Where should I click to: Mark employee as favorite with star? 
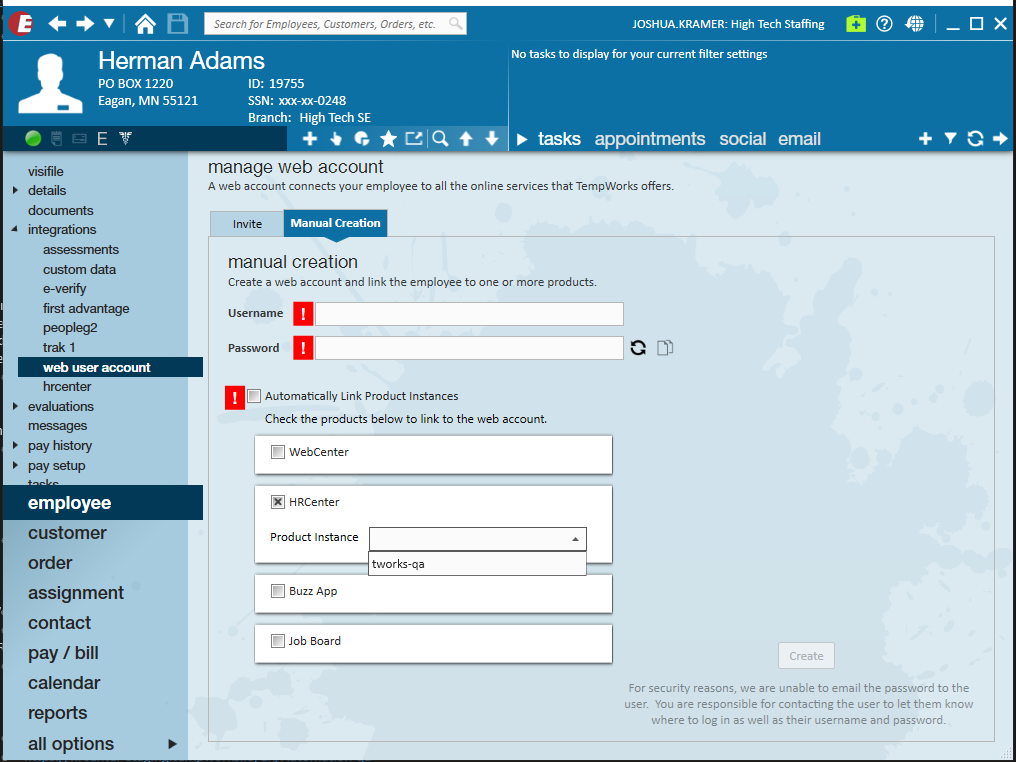[x=388, y=138]
